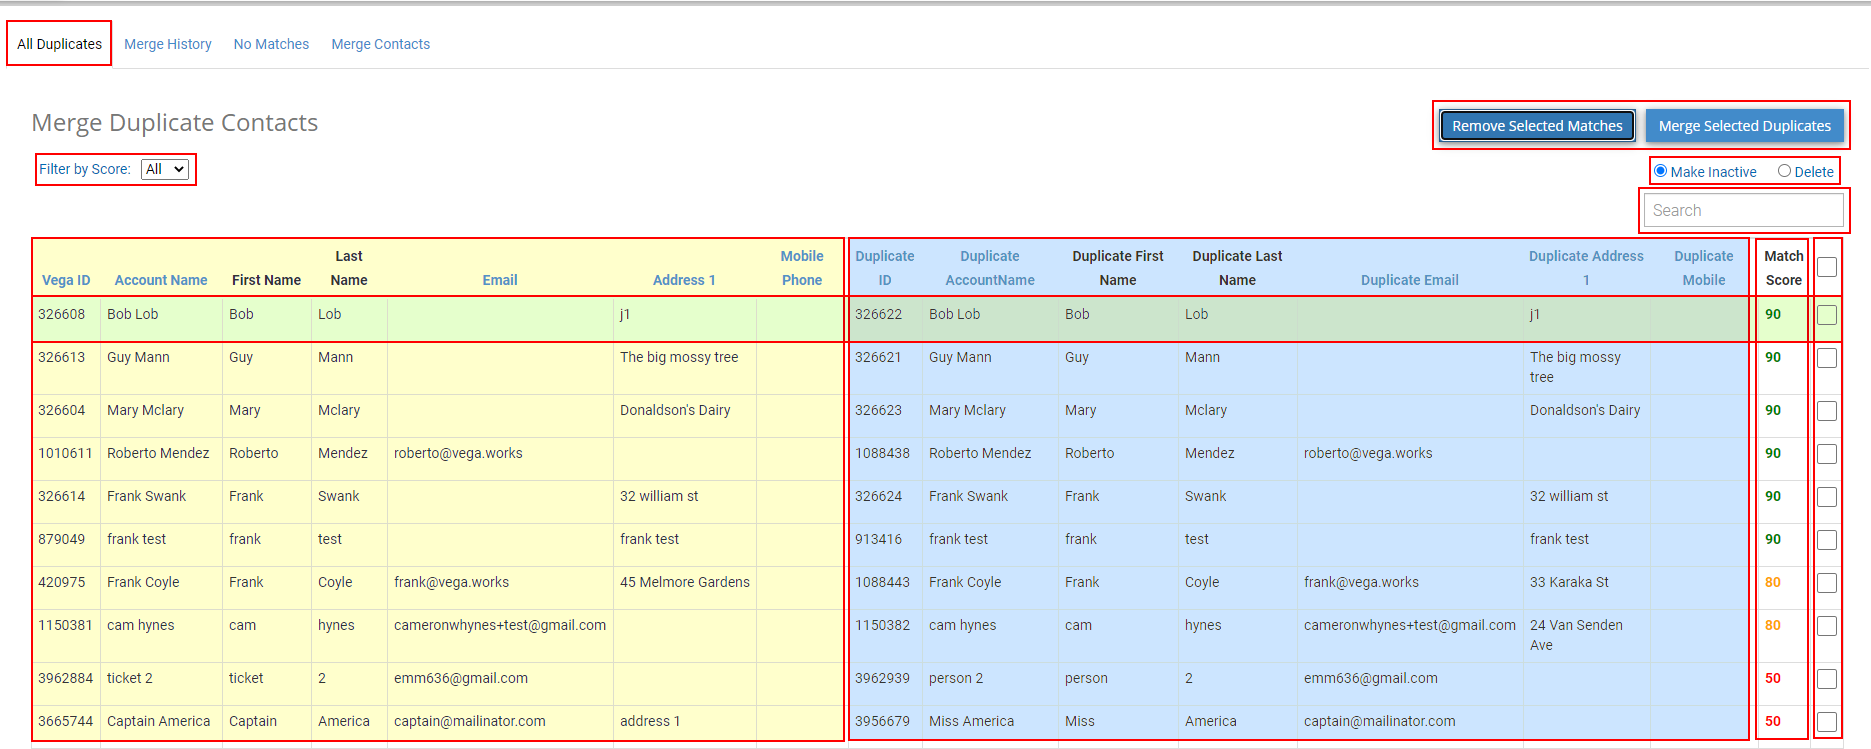Focus the Search input field

pyautogui.click(x=1744, y=210)
